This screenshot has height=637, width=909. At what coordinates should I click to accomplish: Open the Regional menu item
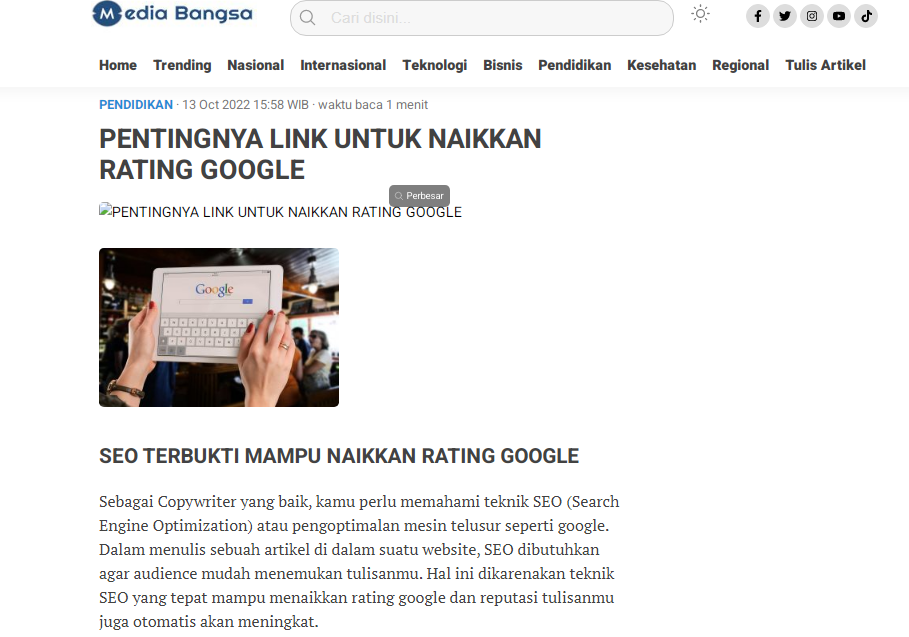(740, 65)
